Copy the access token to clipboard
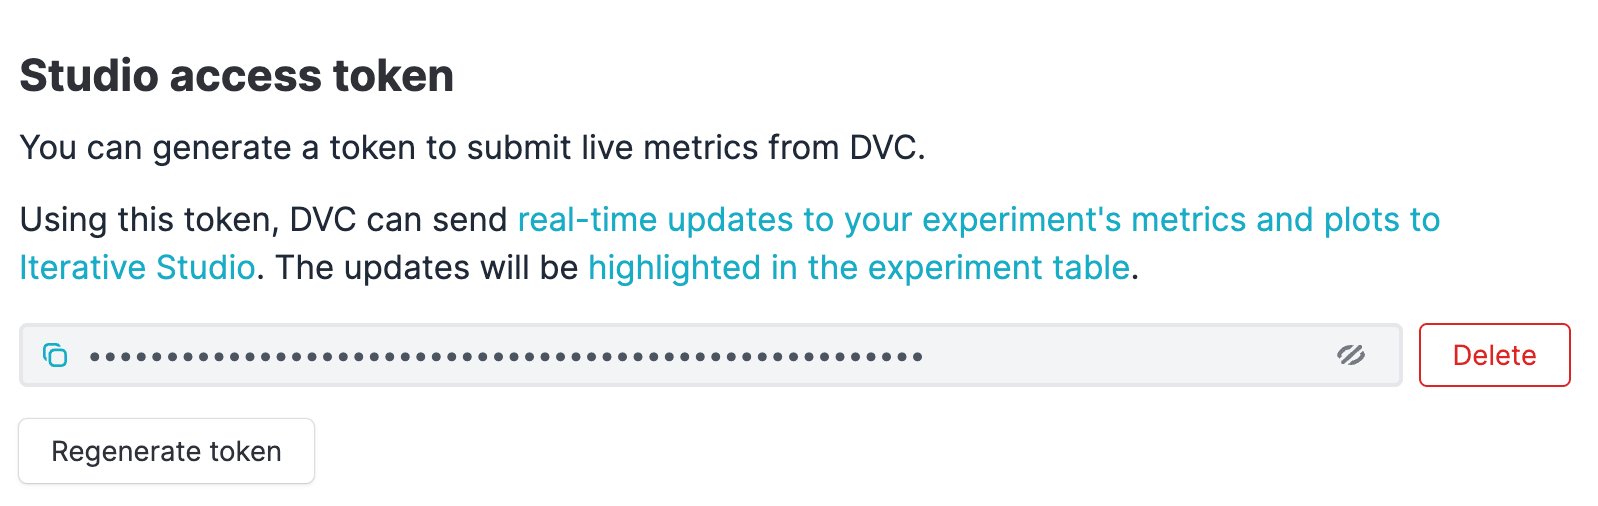 click(x=55, y=355)
